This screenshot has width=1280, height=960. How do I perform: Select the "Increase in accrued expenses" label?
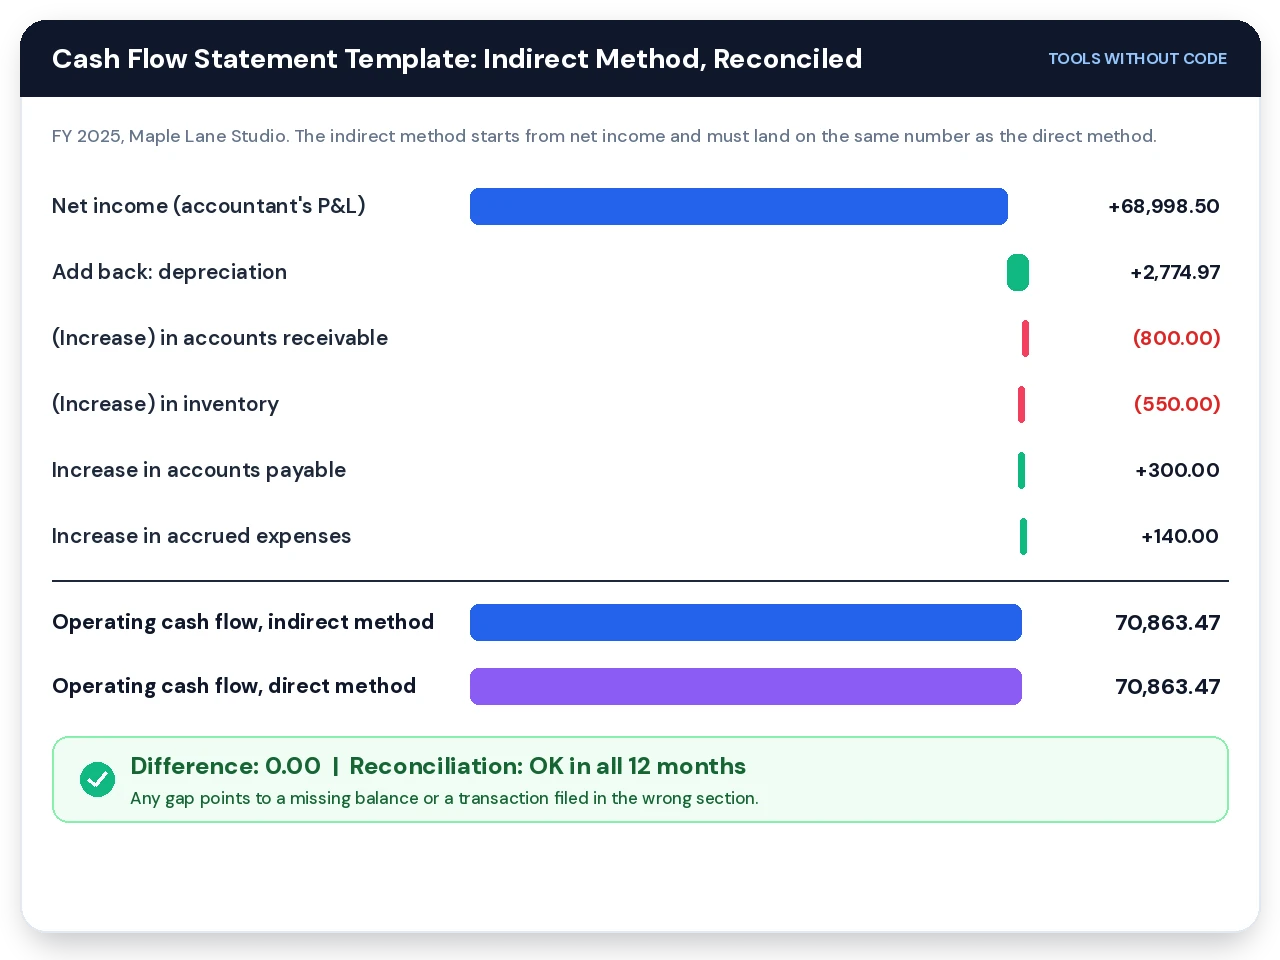(202, 536)
